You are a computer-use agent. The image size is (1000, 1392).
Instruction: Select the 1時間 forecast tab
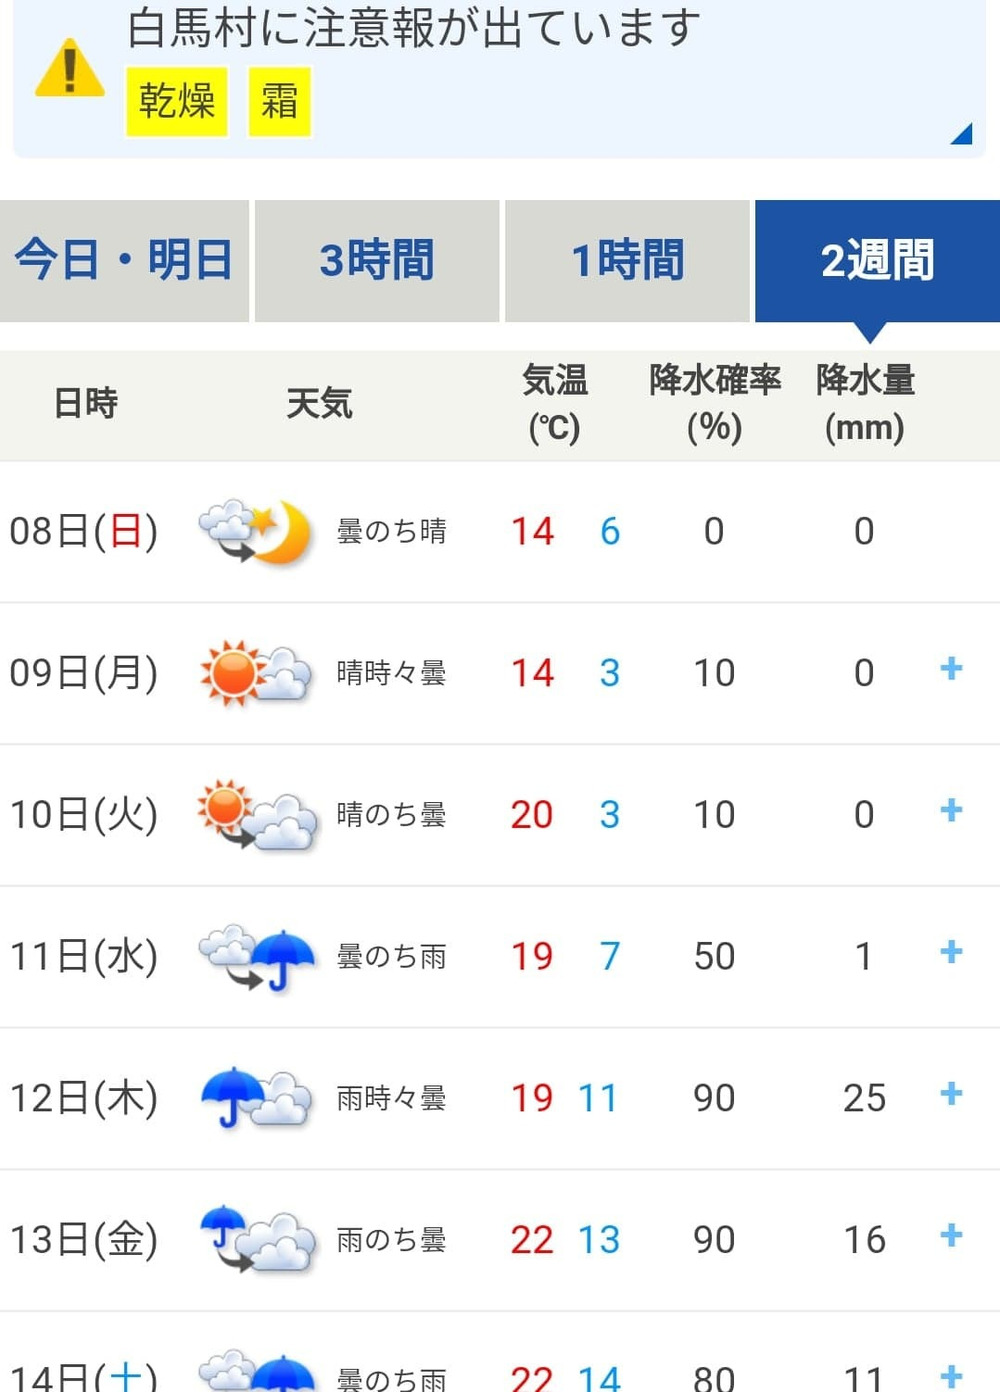point(627,261)
